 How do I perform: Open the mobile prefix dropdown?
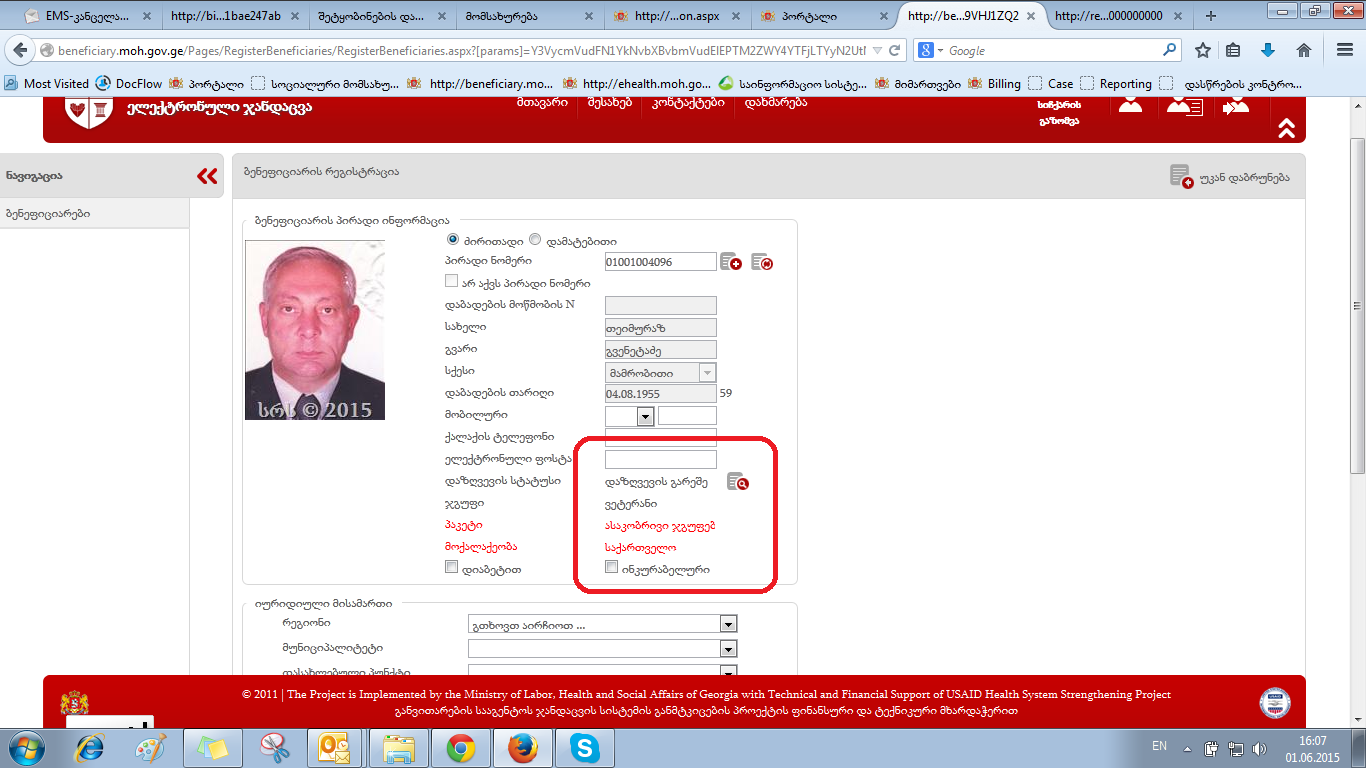click(644, 416)
